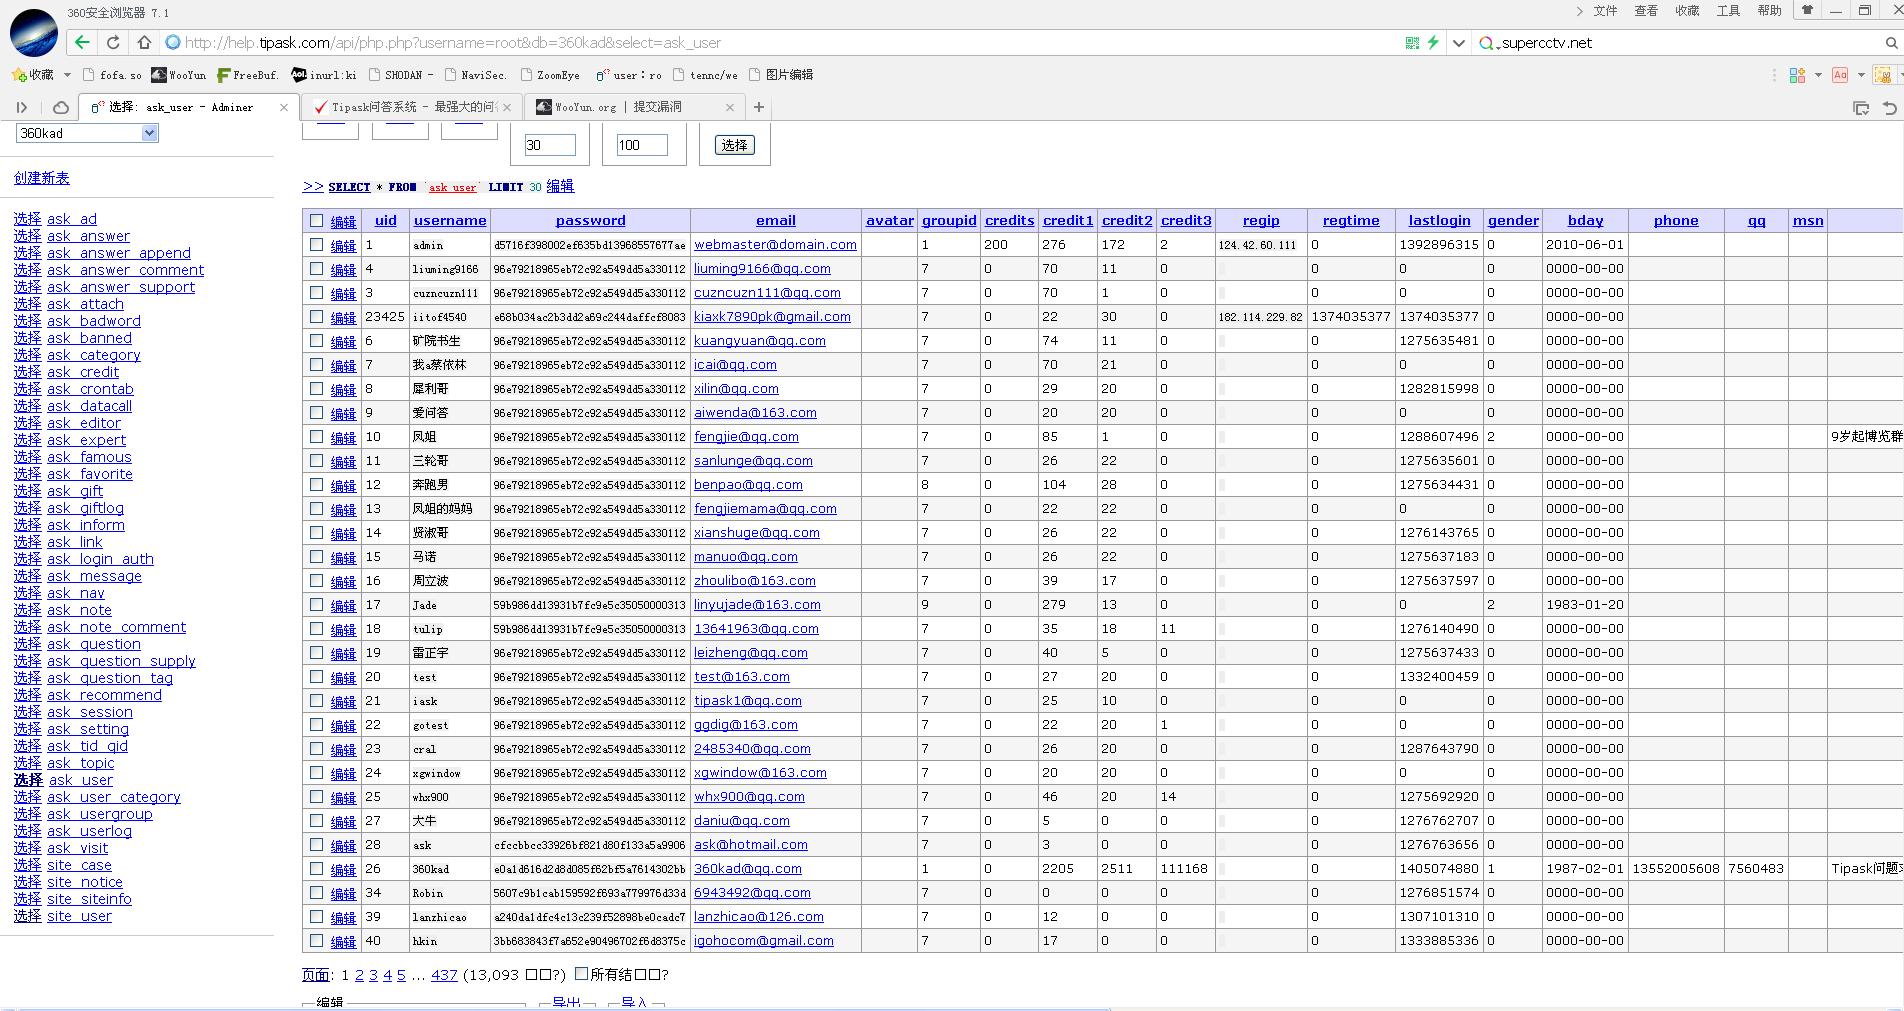Expand the hidden menu chevron before 文件
Image resolution: width=1904 pixels, height=1011 pixels.
[x=1579, y=11]
